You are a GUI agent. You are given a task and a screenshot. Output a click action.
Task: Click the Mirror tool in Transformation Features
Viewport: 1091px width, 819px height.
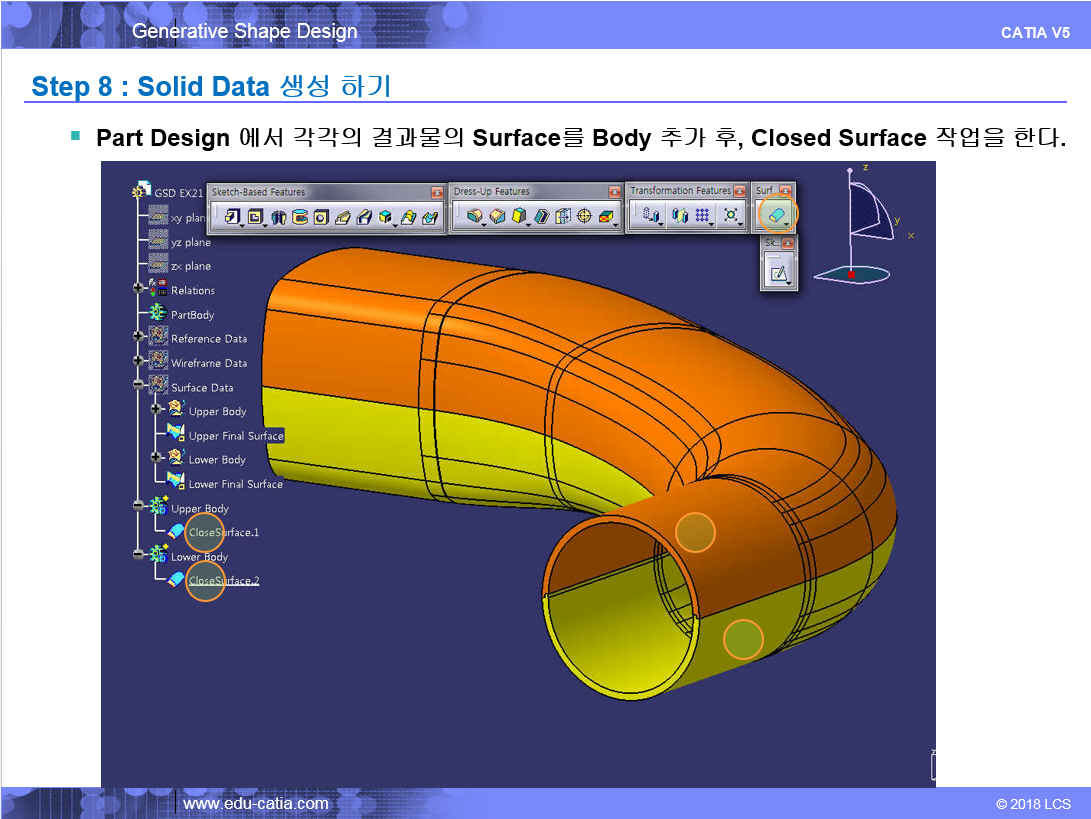[680, 216]
